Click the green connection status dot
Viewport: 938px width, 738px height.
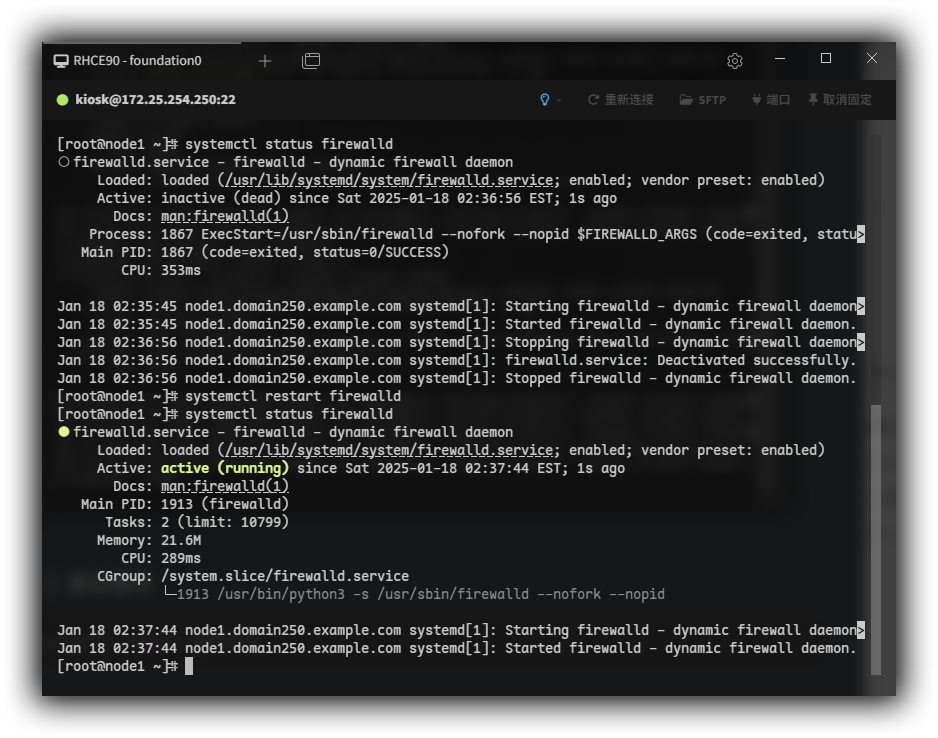click(x=62, y=100)
